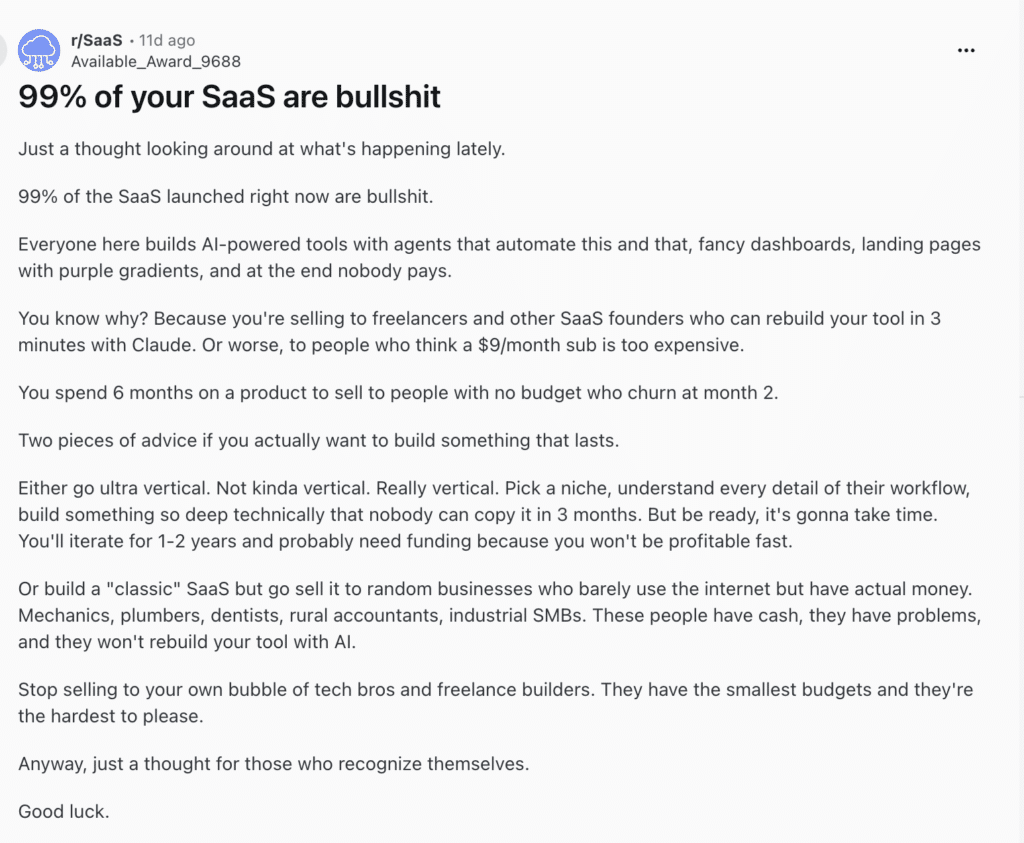Screen dimensions: 1024x843
Task: Click the partially visible back button circle
Action: (x=3, y=50)
